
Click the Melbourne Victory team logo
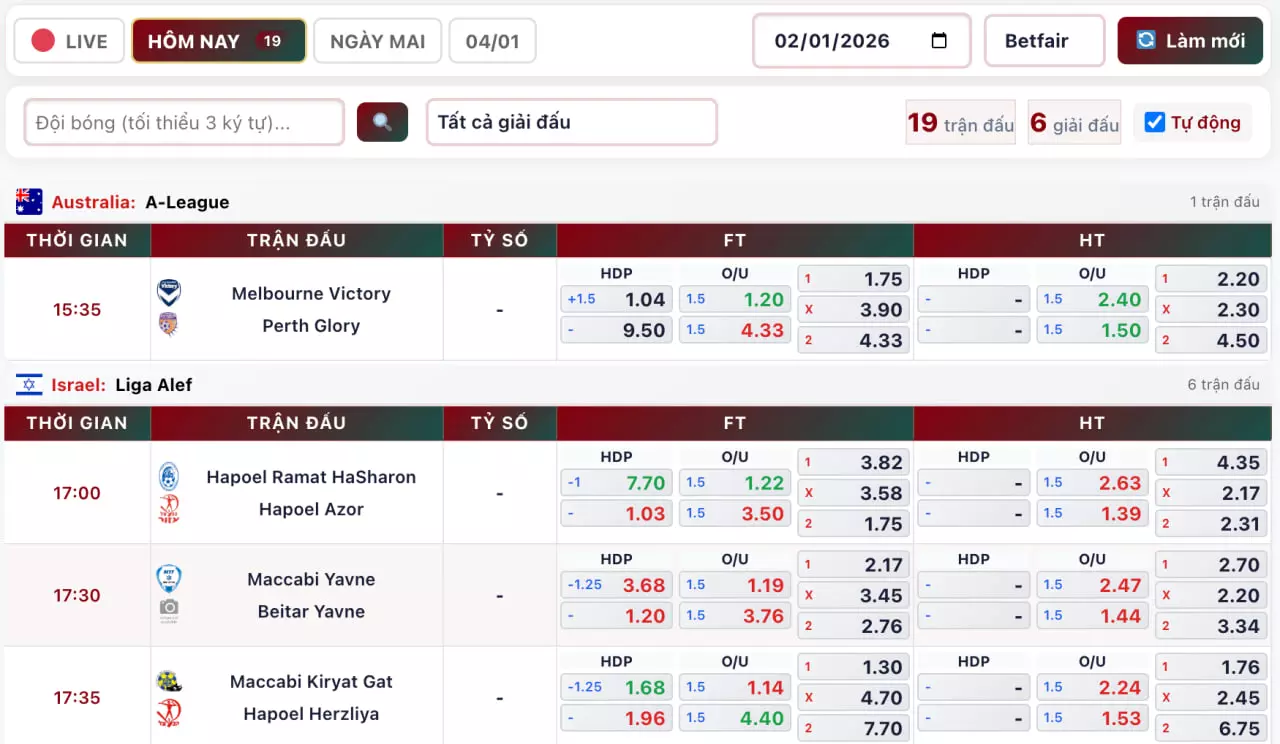point(169,293)
